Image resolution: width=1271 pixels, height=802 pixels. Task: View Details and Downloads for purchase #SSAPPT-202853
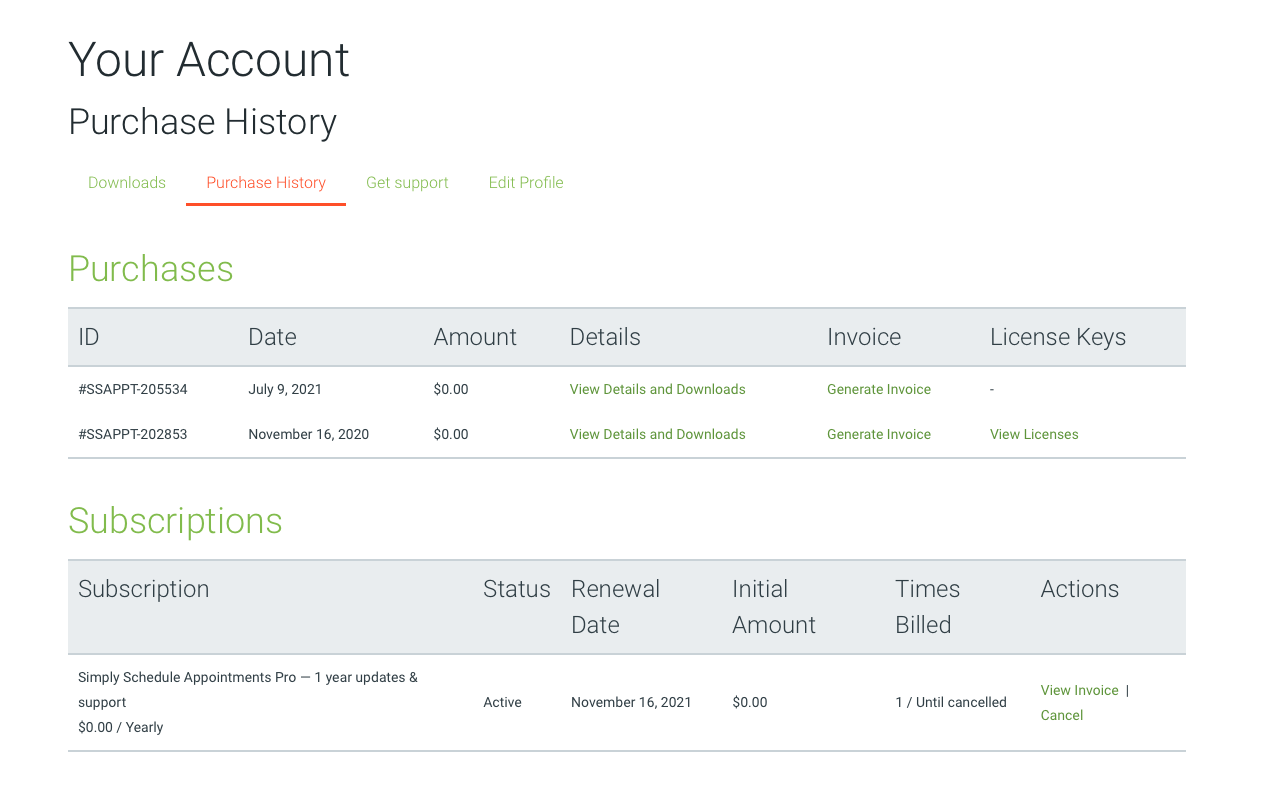click(657, 434)
